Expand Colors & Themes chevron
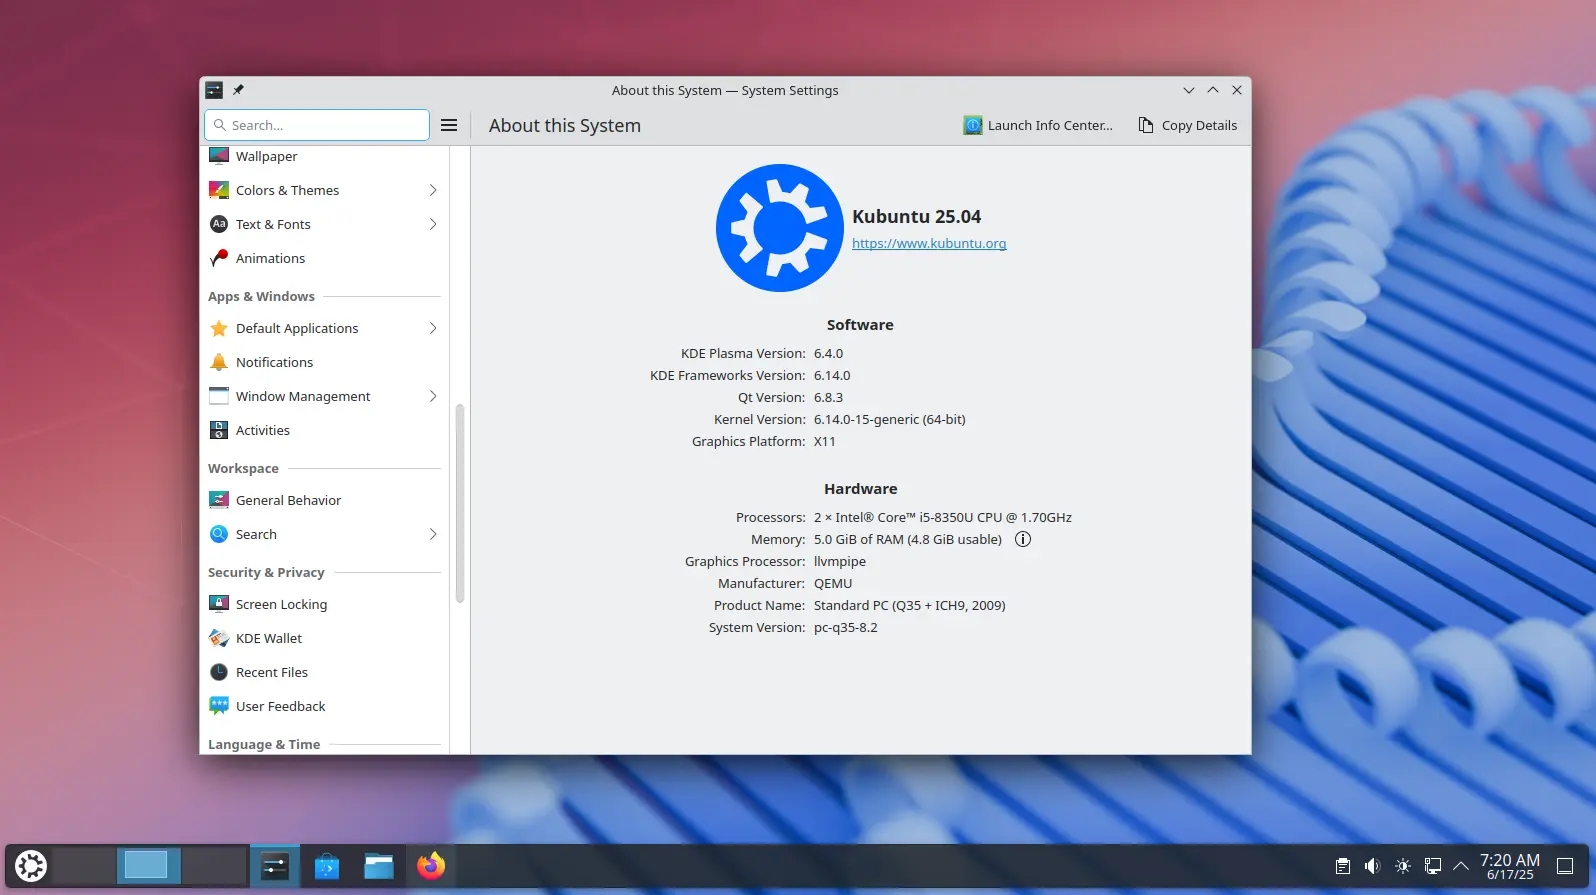 click(x=433, y=190)
